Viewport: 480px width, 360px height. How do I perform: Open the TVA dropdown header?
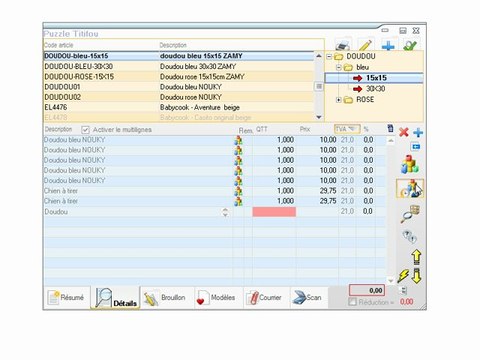click(347, 129)
